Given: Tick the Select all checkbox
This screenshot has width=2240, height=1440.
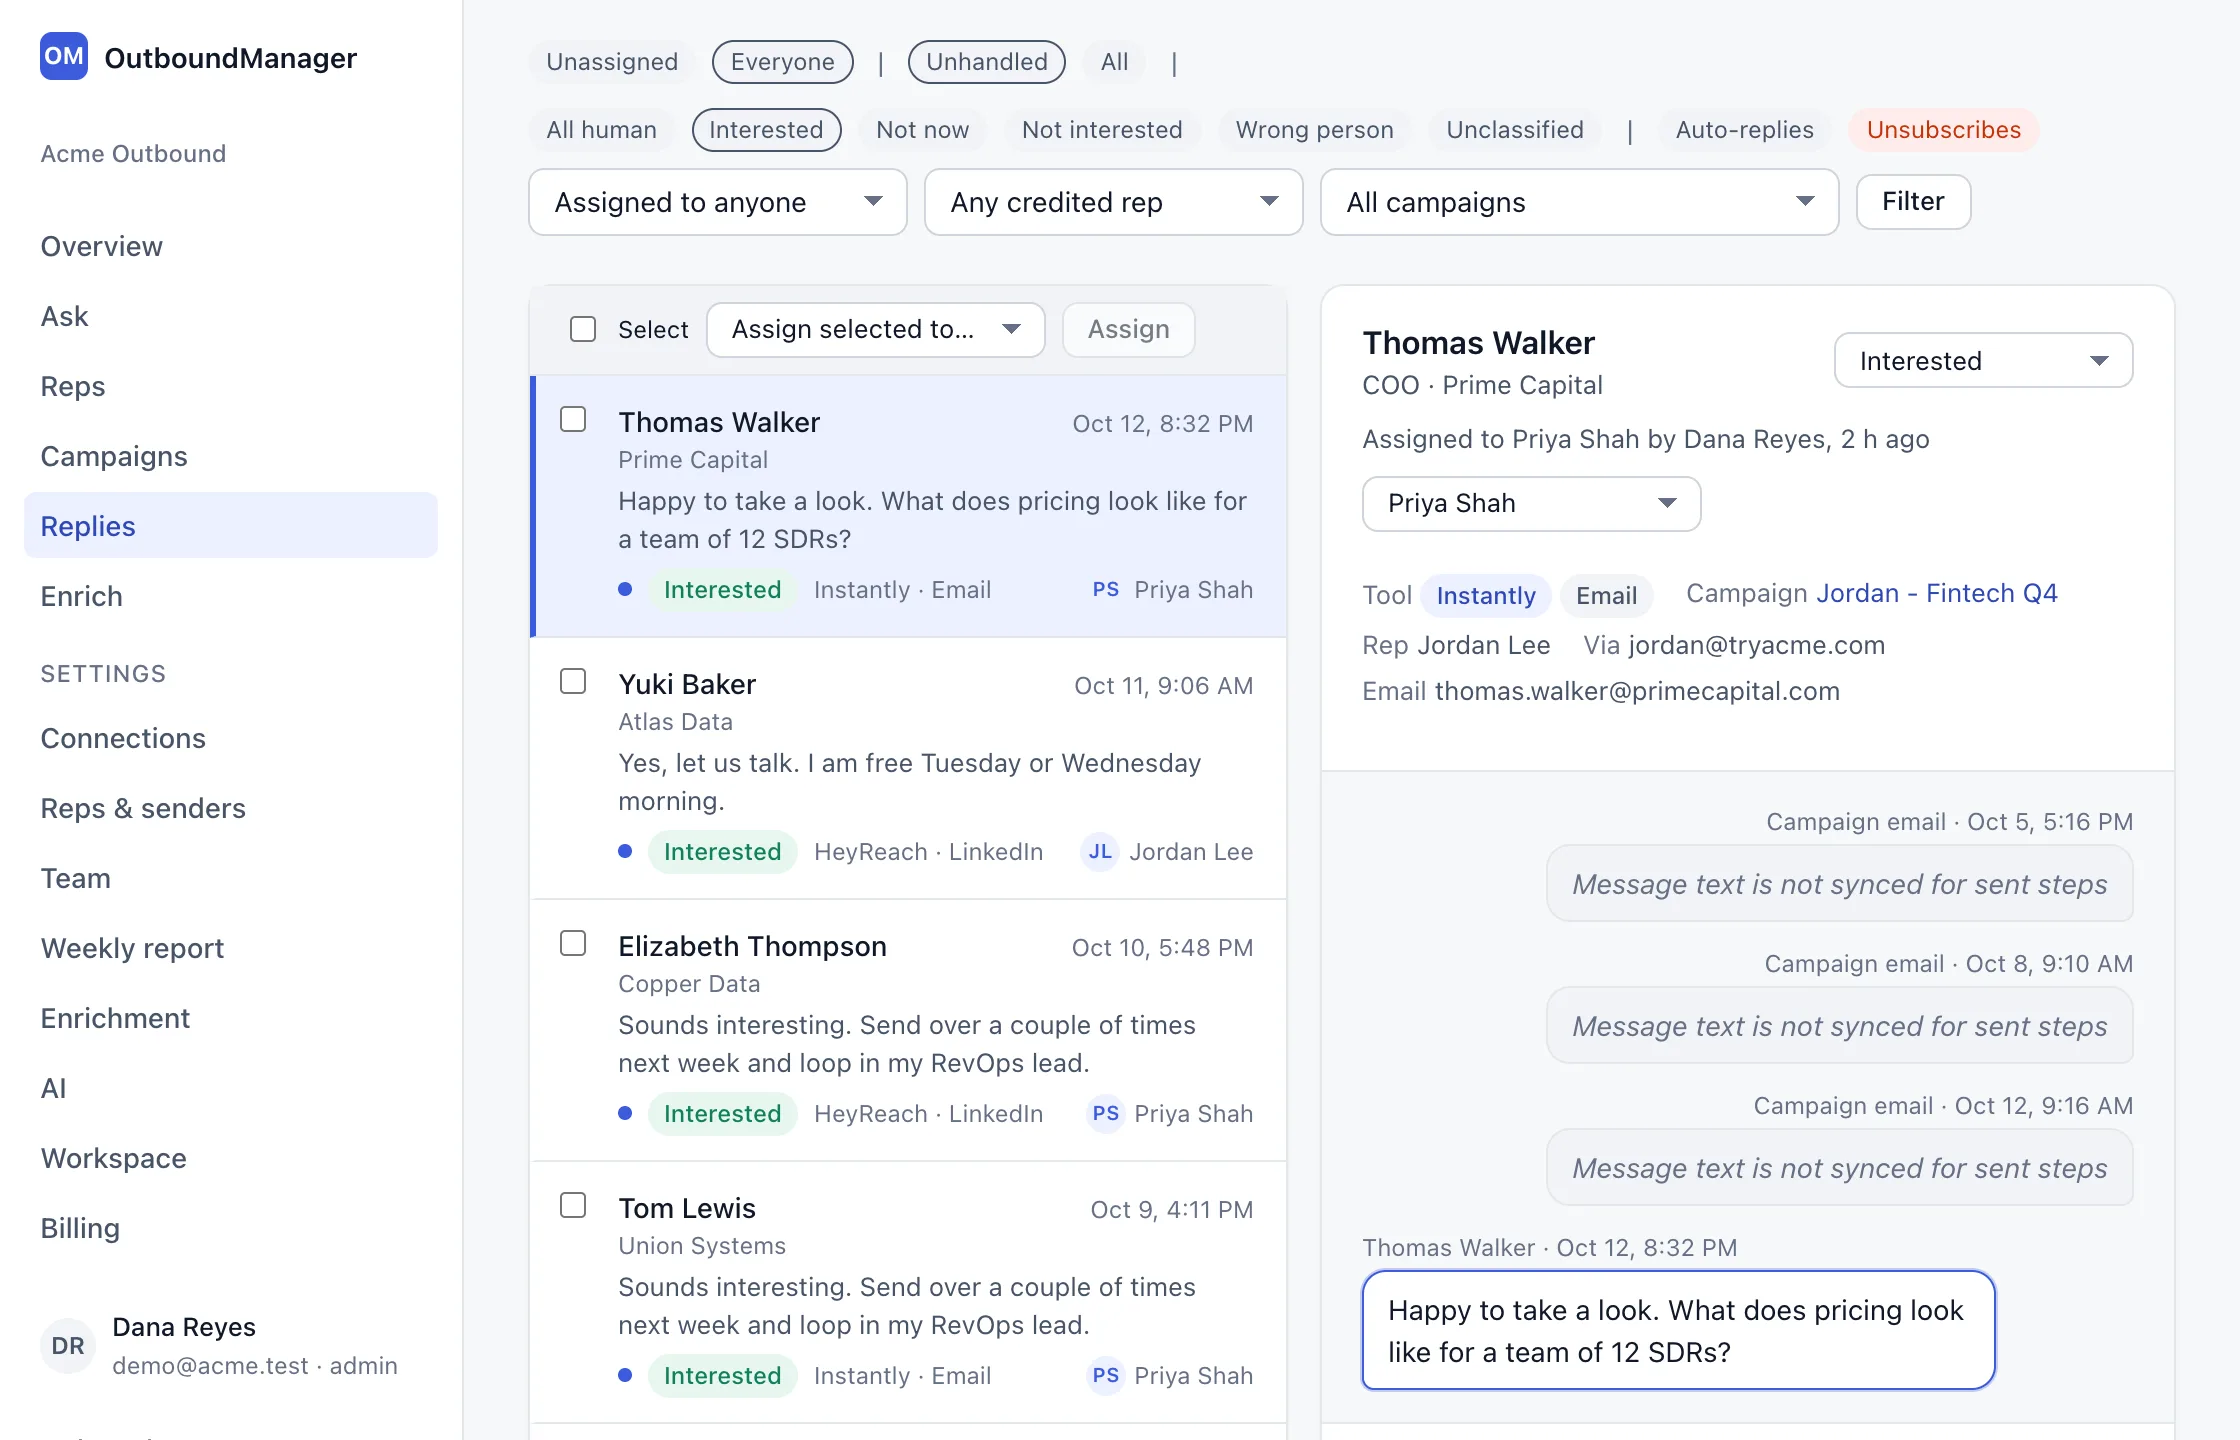Looking at the screenshot, I should (x=583, y=330).
